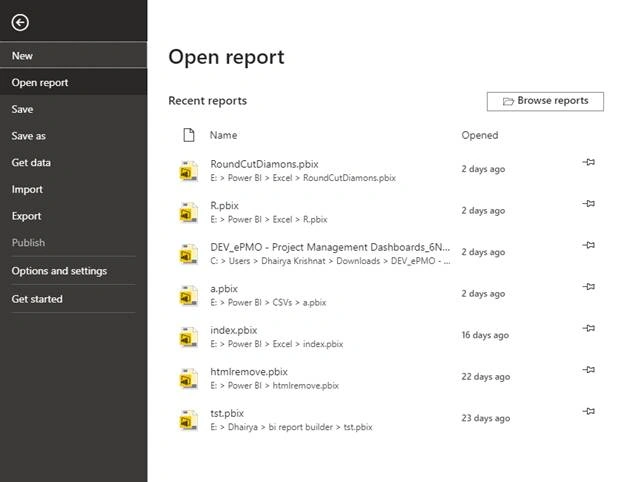This screenshot has width=624, height=482.
Task: Select Open report in the sidebar
Action: (73, 82)
